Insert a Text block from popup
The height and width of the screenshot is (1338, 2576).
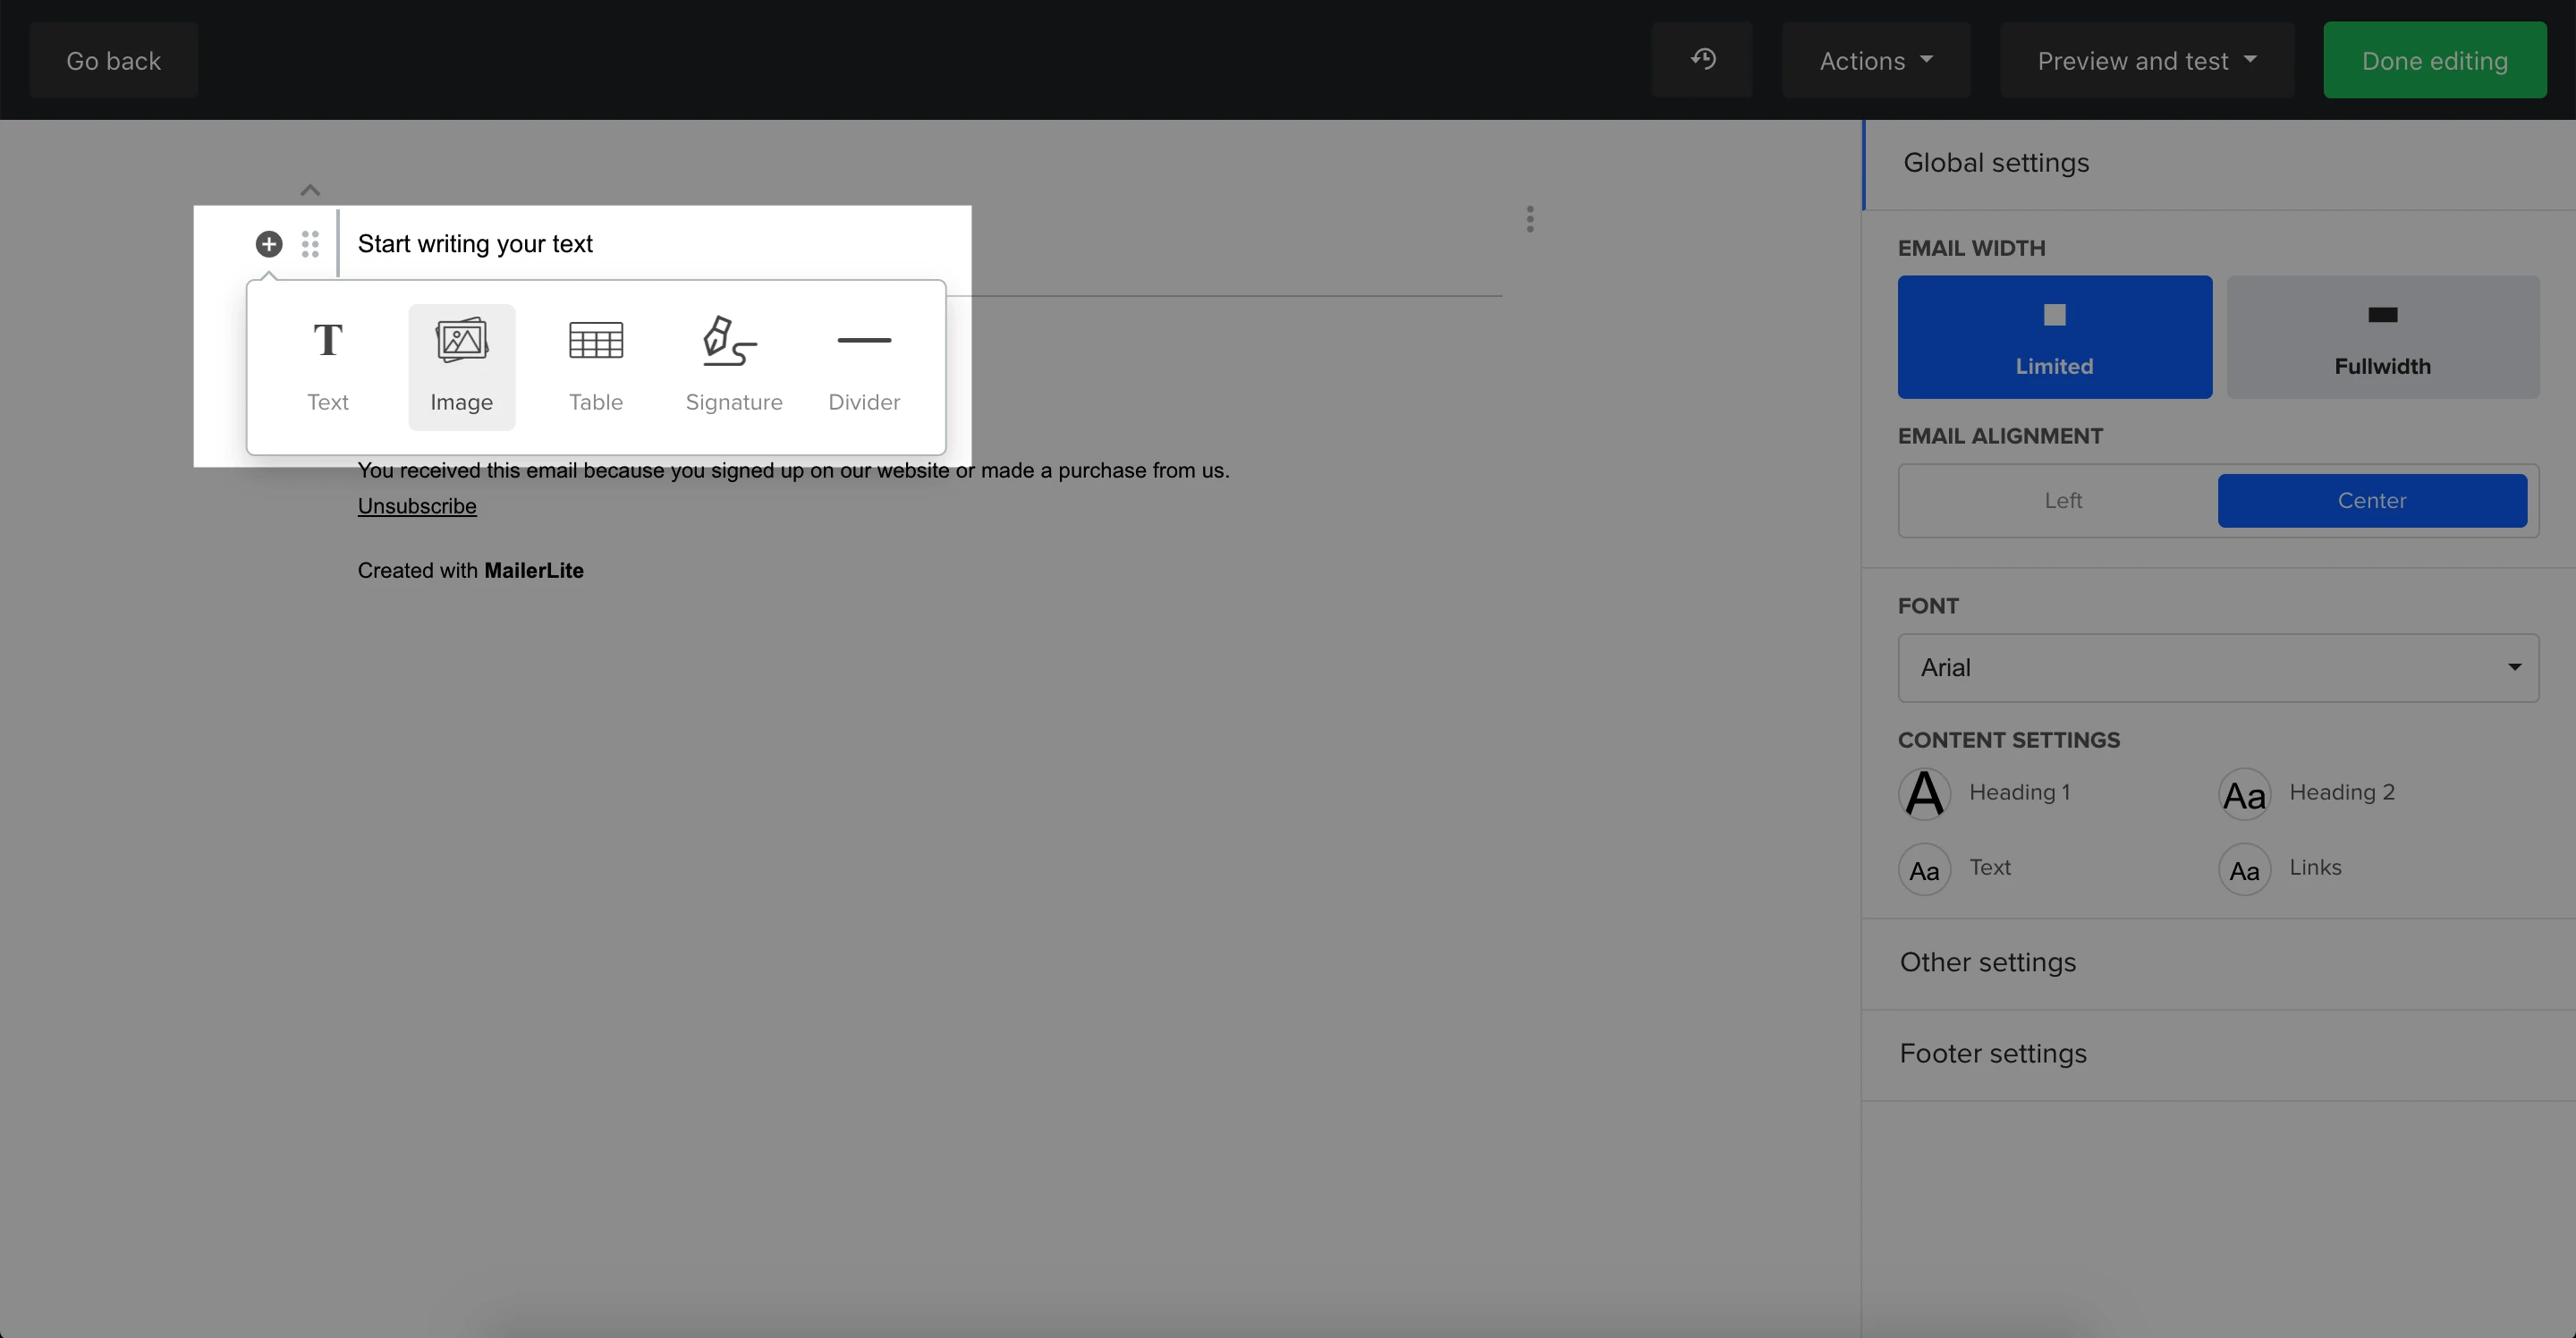coord(327,366)
